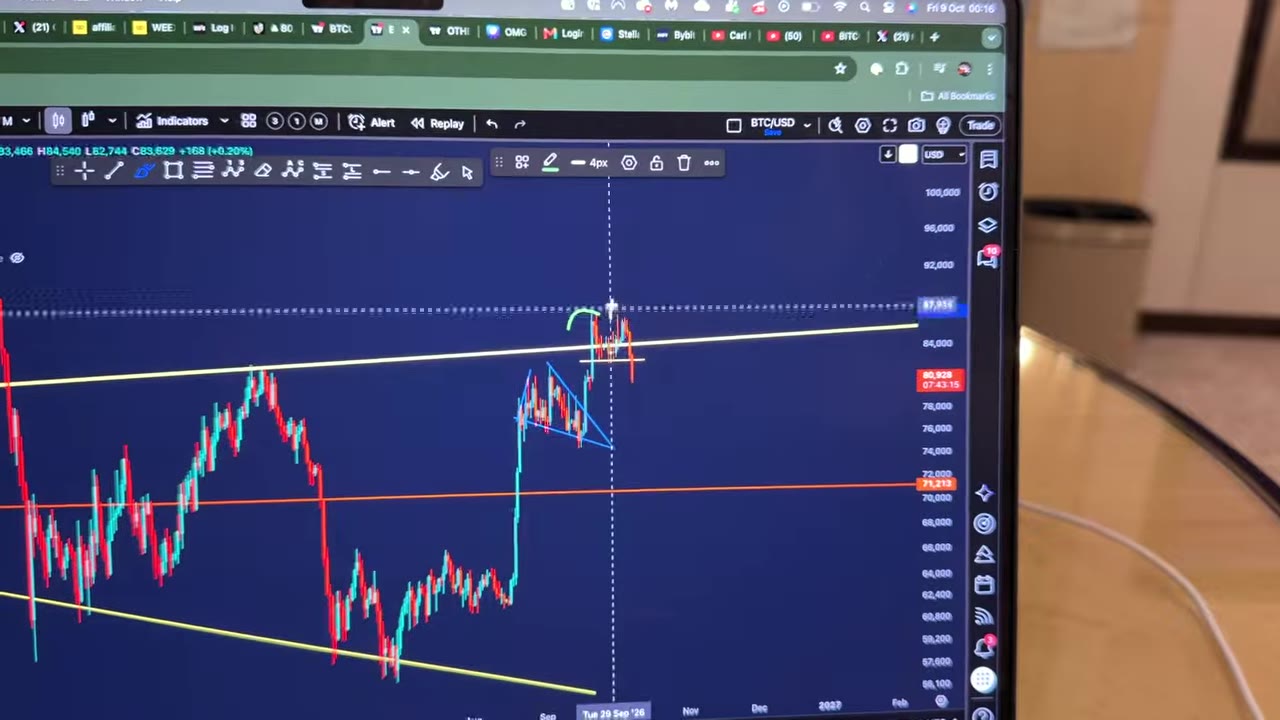This screenshot has width=1280, height=720.
Task: Switch to the Gmail Login browser tab
Action: (564, 33)
